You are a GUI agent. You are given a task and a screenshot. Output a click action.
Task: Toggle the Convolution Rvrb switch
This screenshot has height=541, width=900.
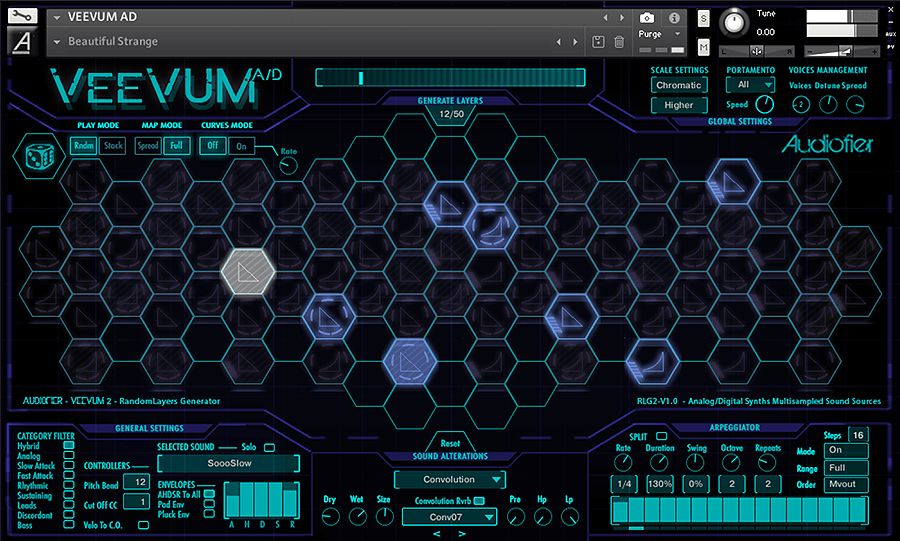click(479, 501)
